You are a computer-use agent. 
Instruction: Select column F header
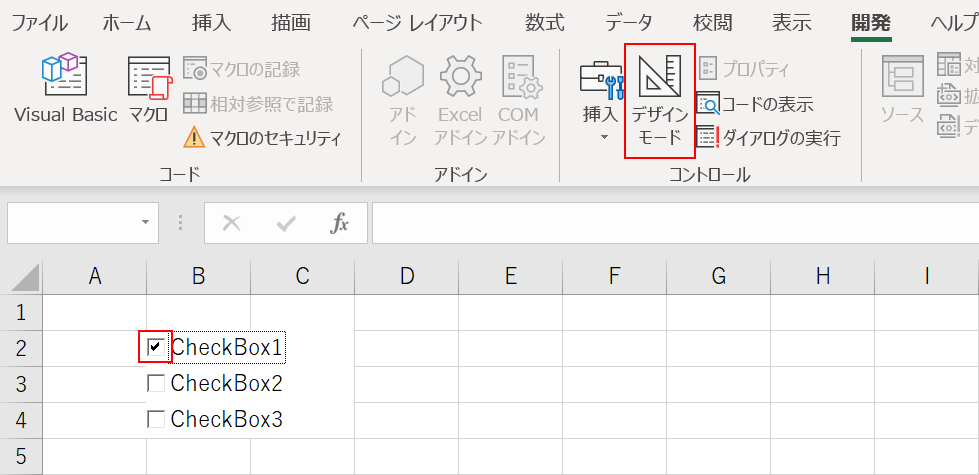point(614,277)
